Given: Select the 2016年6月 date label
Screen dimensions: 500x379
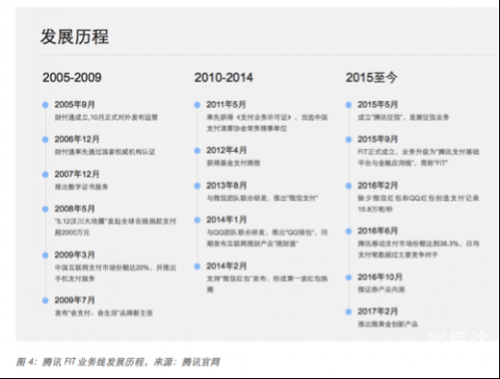Looking at the screenshot, I should tap(378, 231).
